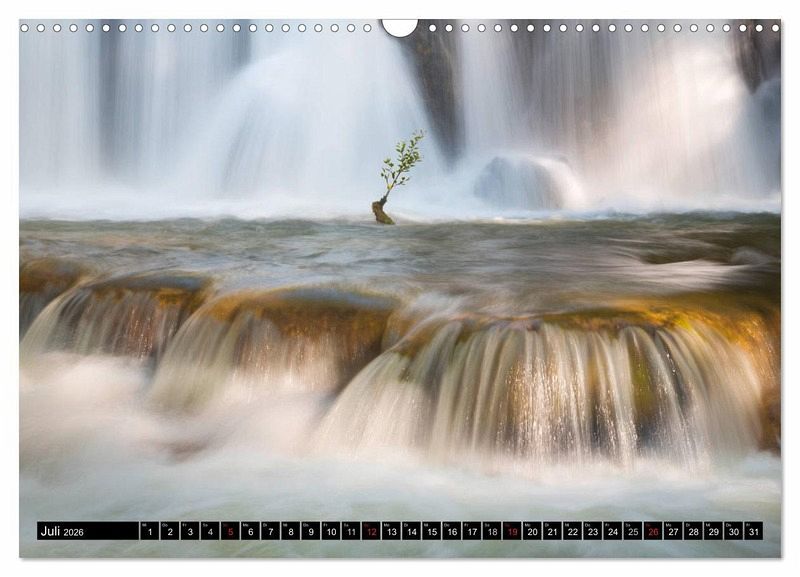The height and width of the screenshot is (577, 800).
Task: Click the rounded boulder in the waterfall
Action: point(527,182)
